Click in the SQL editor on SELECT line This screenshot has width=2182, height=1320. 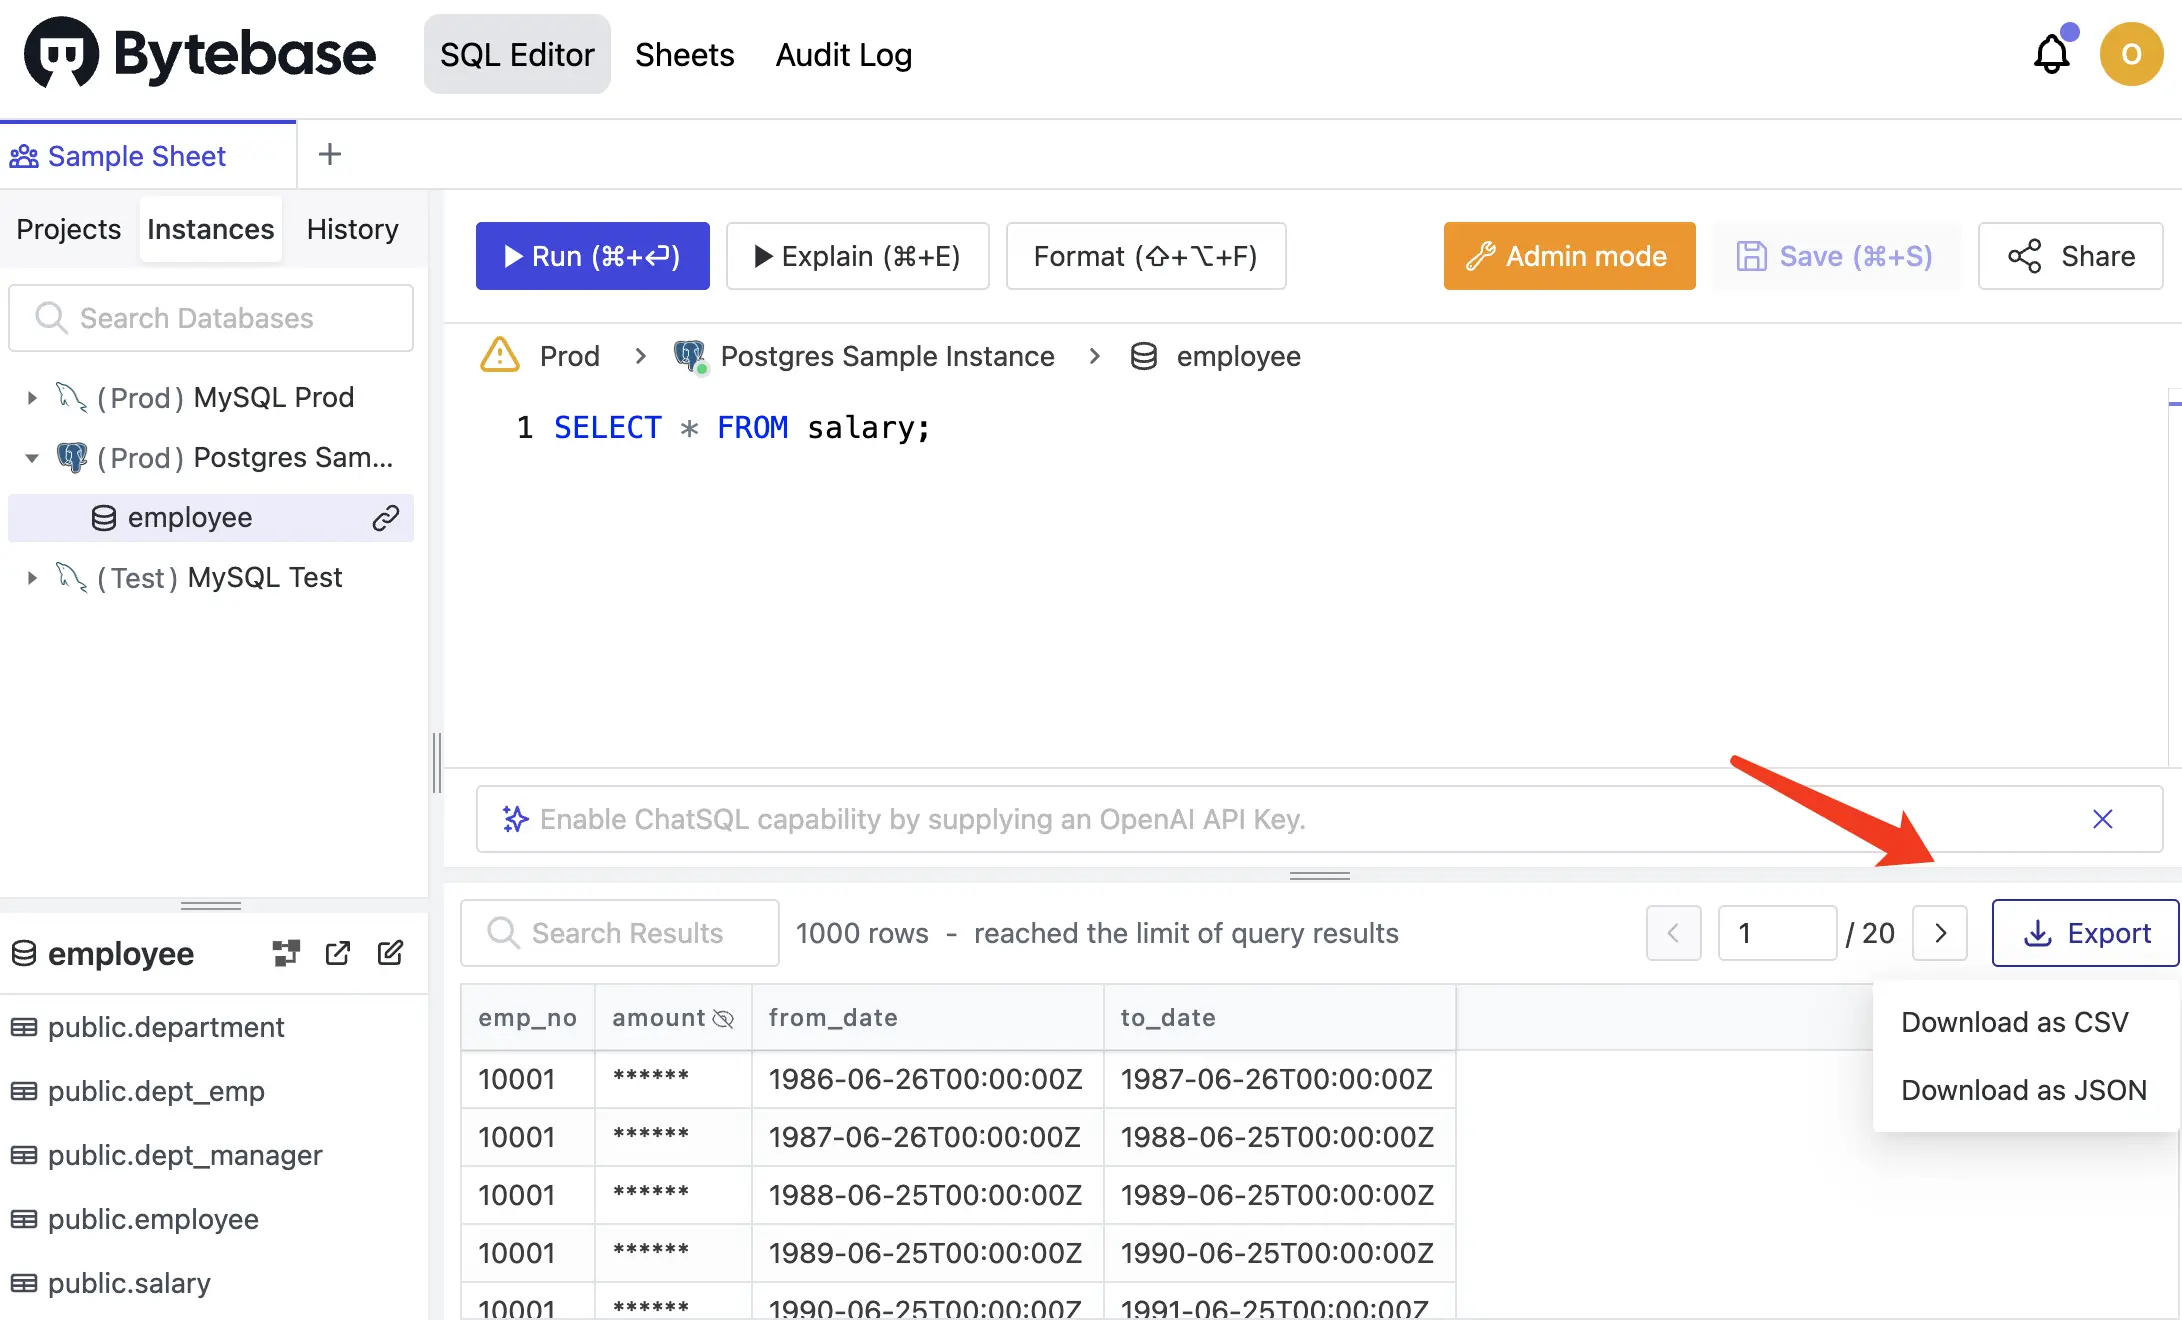[742, 427]
